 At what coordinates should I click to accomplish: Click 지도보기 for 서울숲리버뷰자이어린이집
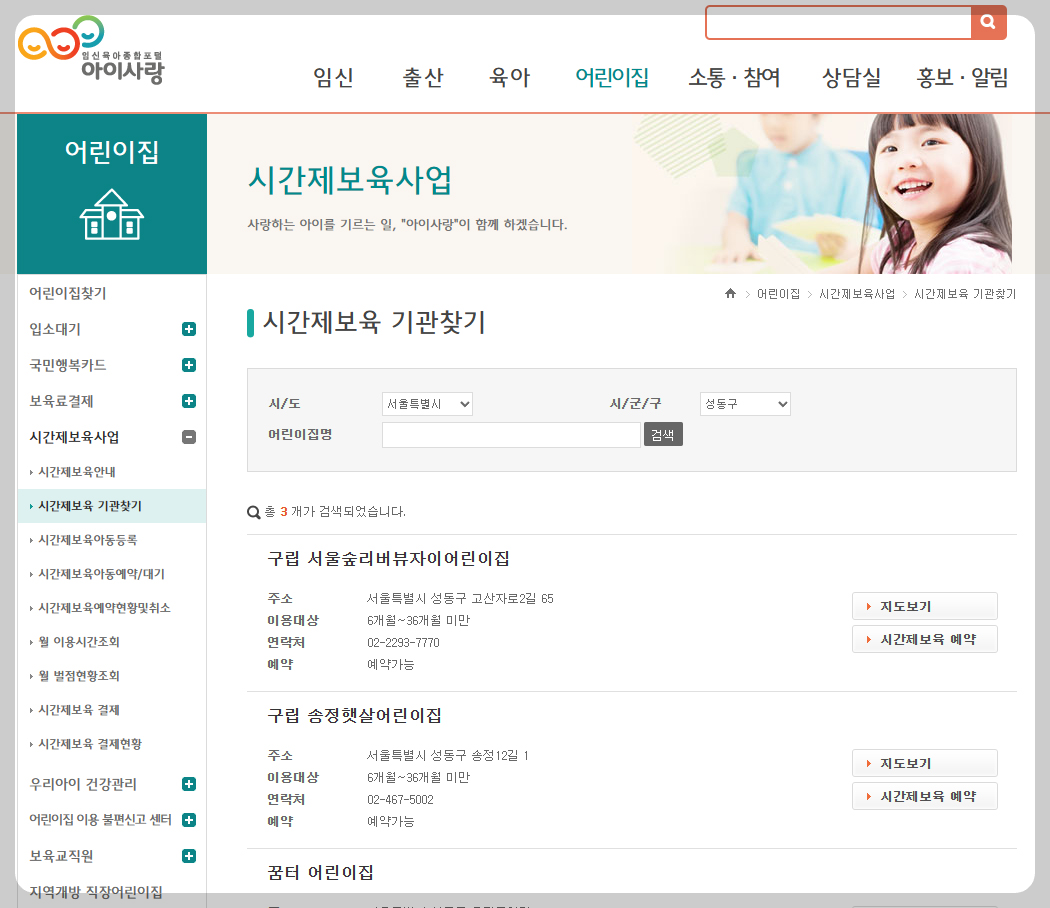(925, 606)
